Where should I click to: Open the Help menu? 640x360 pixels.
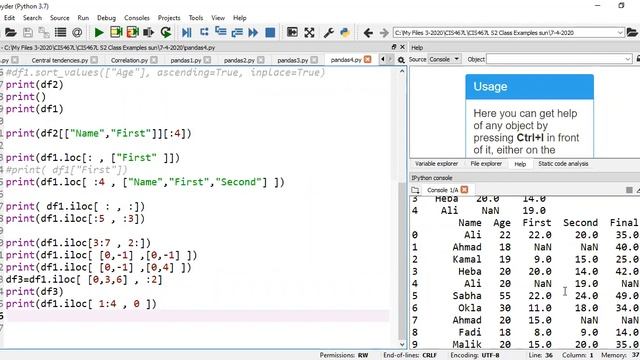click(x=240, y=18)
